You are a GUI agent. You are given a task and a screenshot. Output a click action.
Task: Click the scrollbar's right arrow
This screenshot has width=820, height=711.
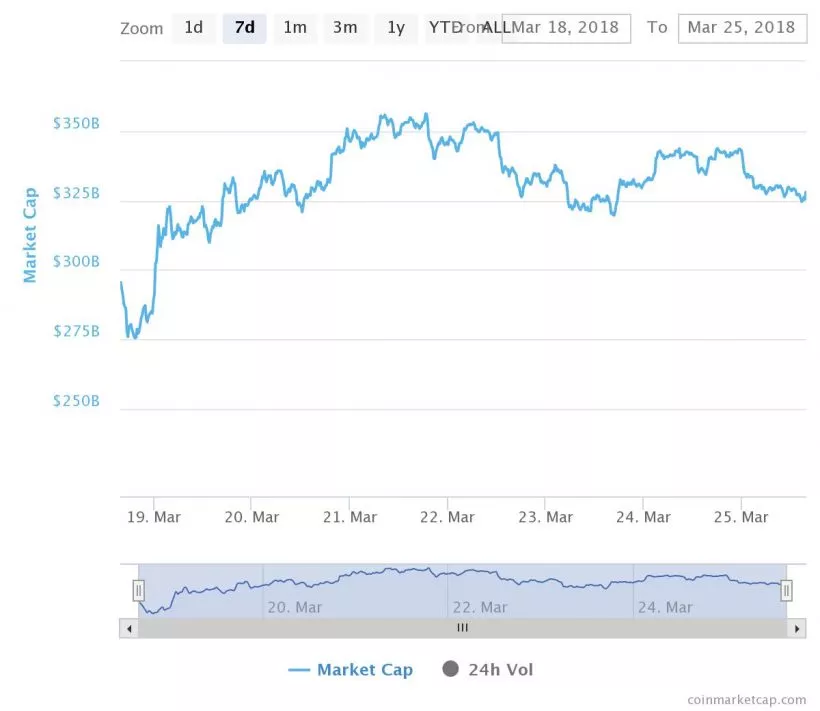(x=797, y=629)
